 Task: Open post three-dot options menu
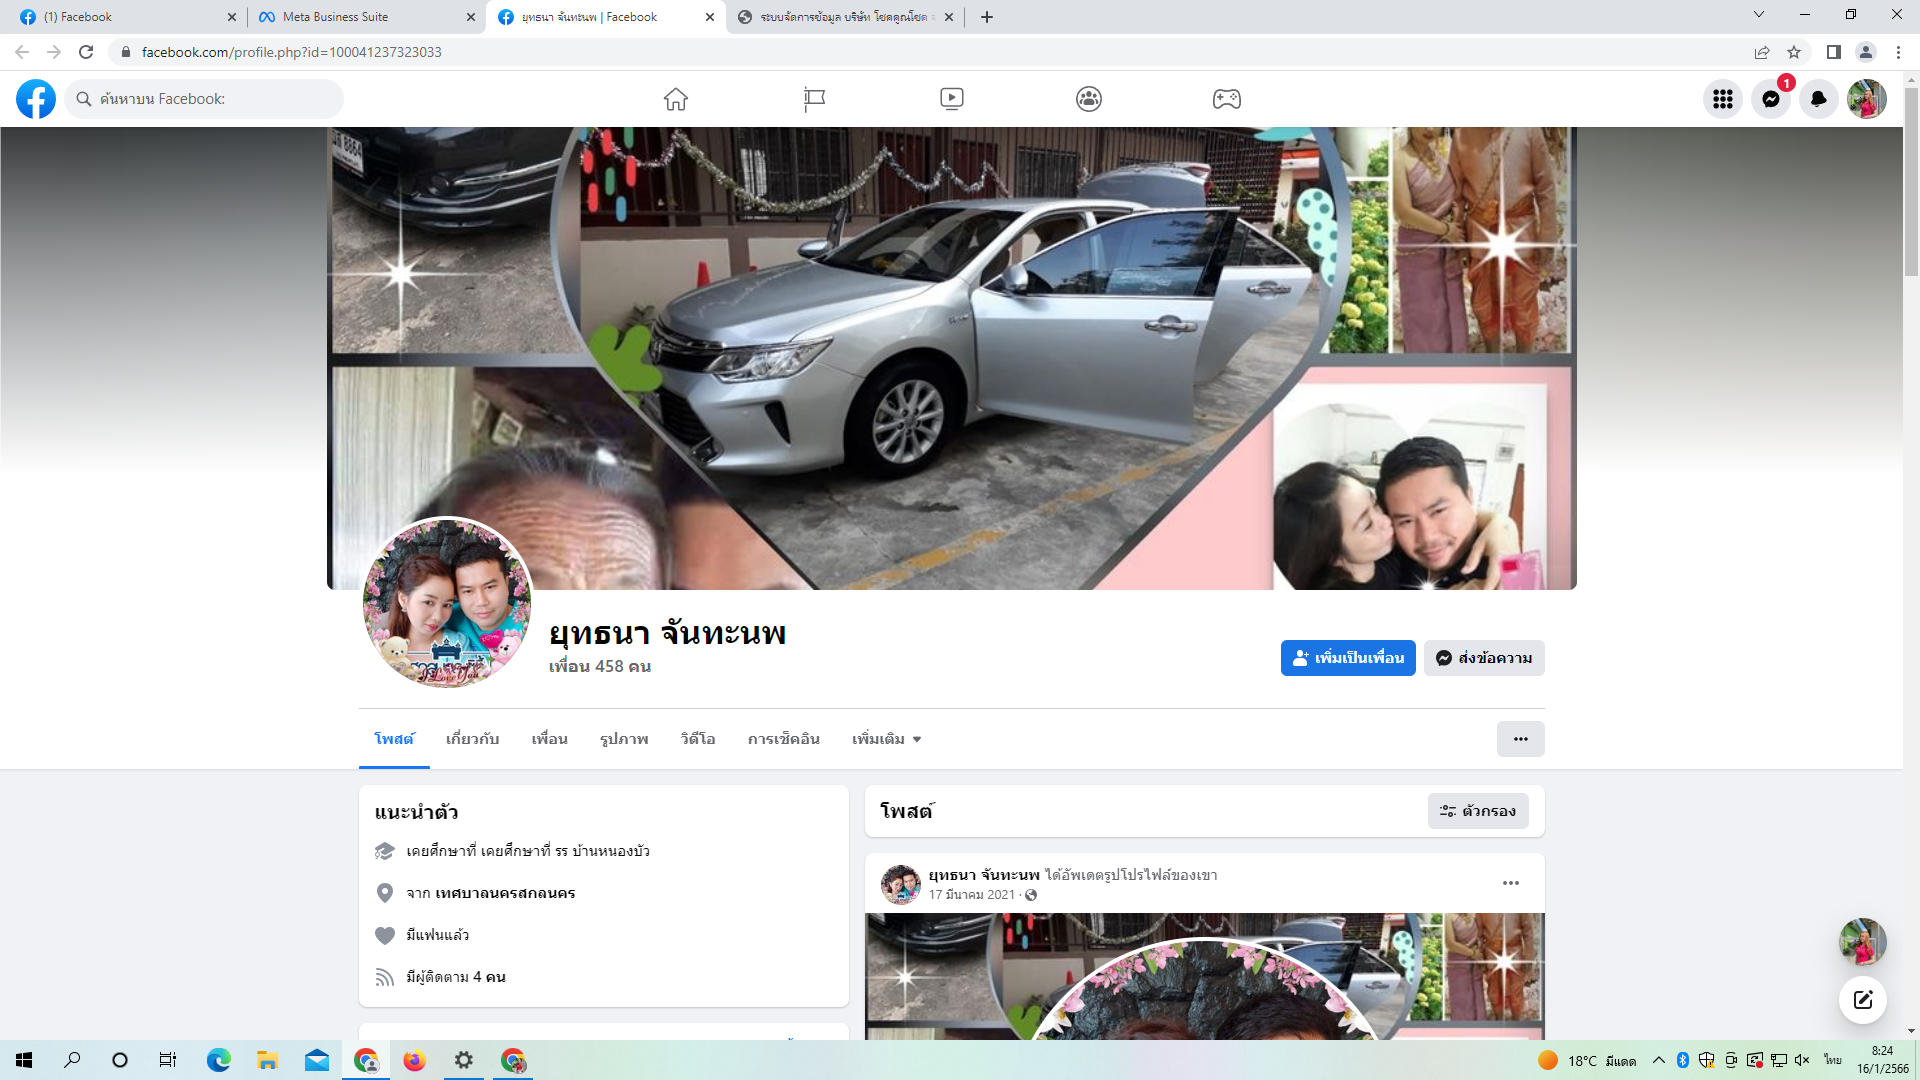point(1510,883)
